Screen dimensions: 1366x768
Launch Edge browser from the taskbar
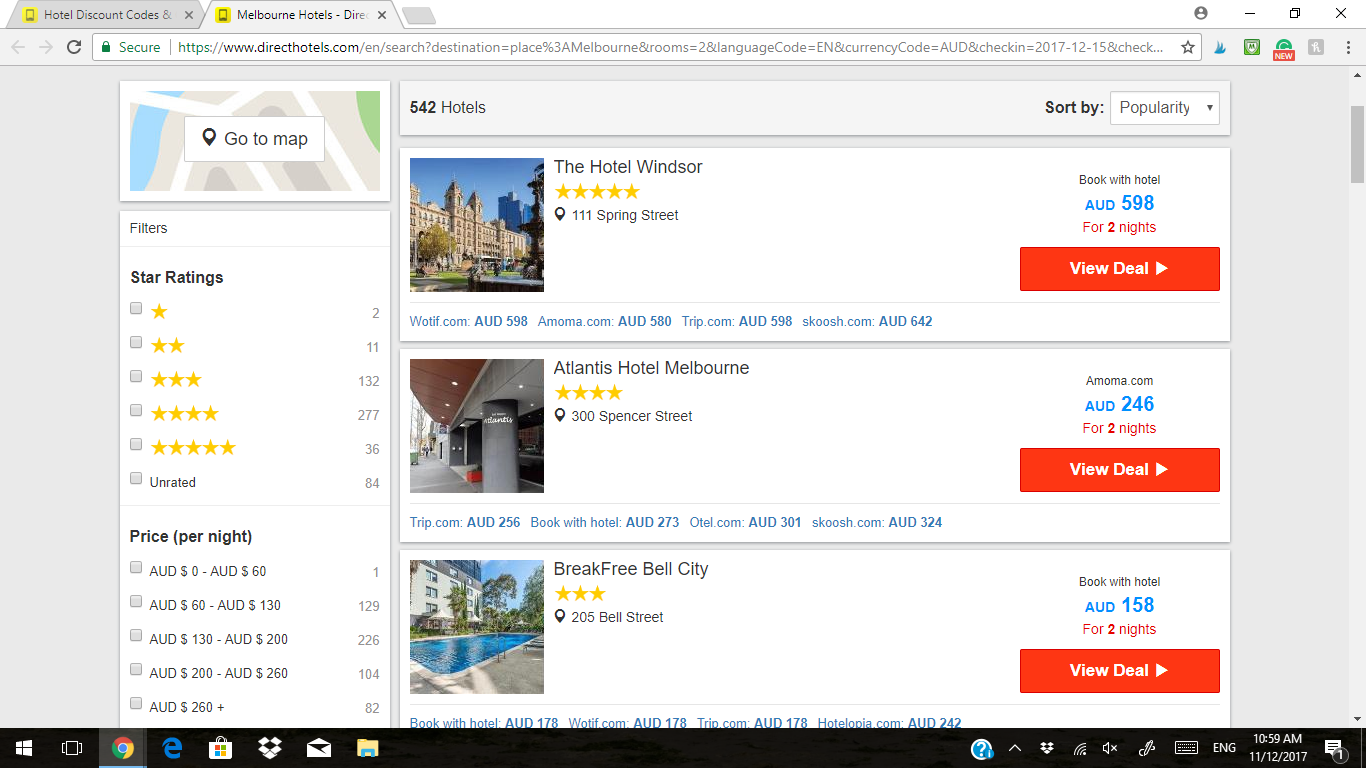[172, 748]
